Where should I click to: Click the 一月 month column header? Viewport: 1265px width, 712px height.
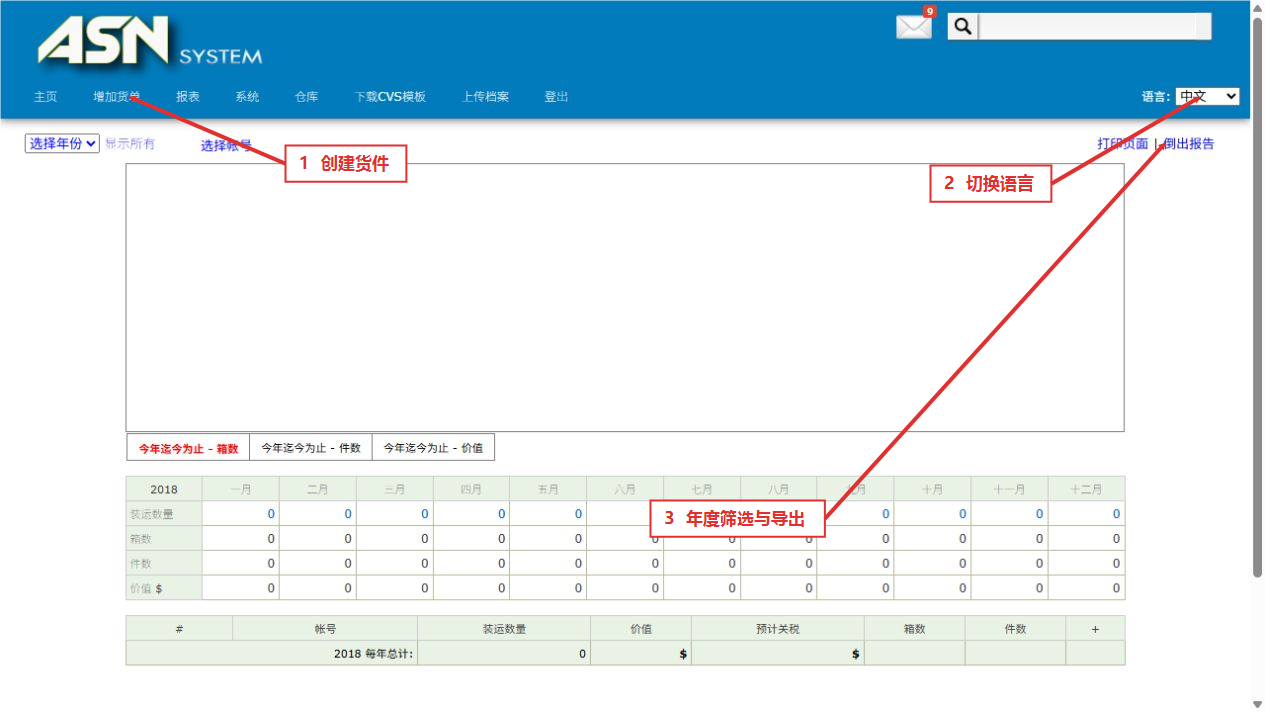pyautogui.click(x=241, y=490)
